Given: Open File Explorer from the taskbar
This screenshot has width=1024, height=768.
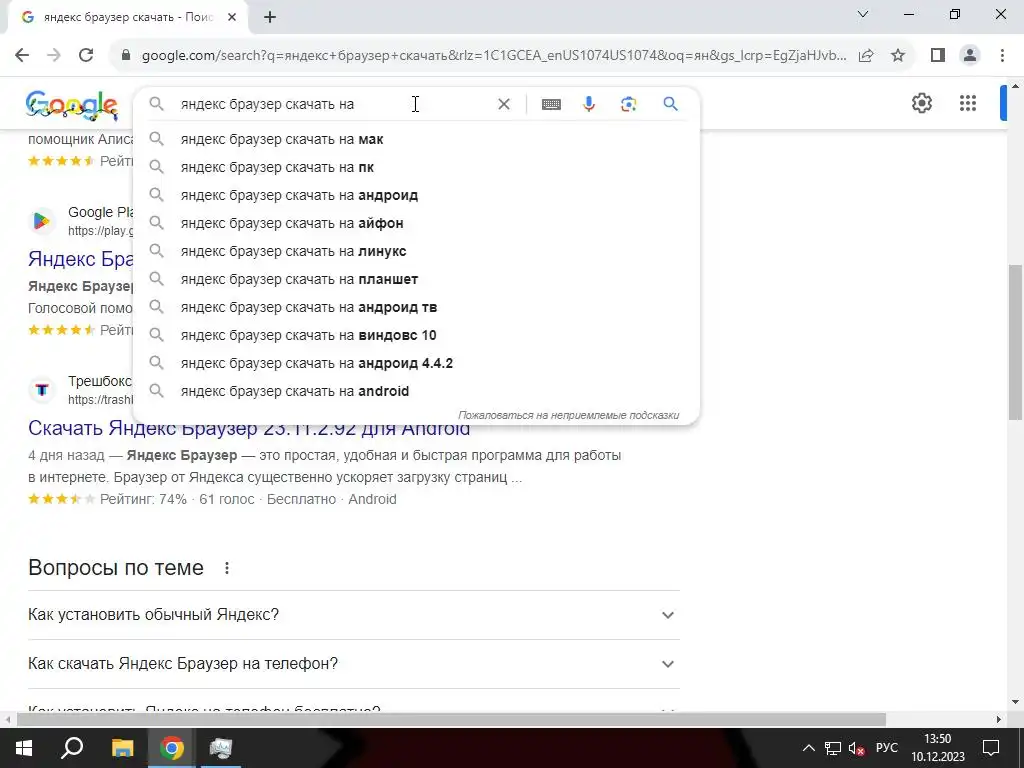Looking at the screenshot, I should pos(122,748).
